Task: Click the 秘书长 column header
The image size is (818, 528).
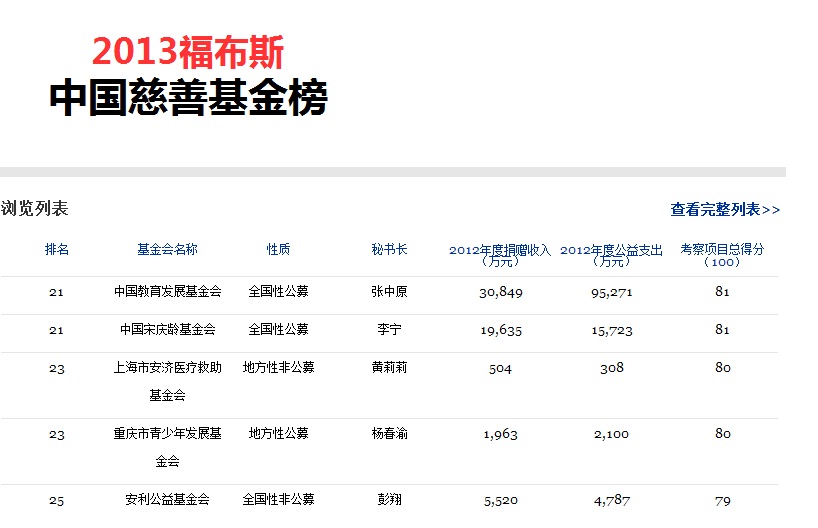Action: (389, 249)
